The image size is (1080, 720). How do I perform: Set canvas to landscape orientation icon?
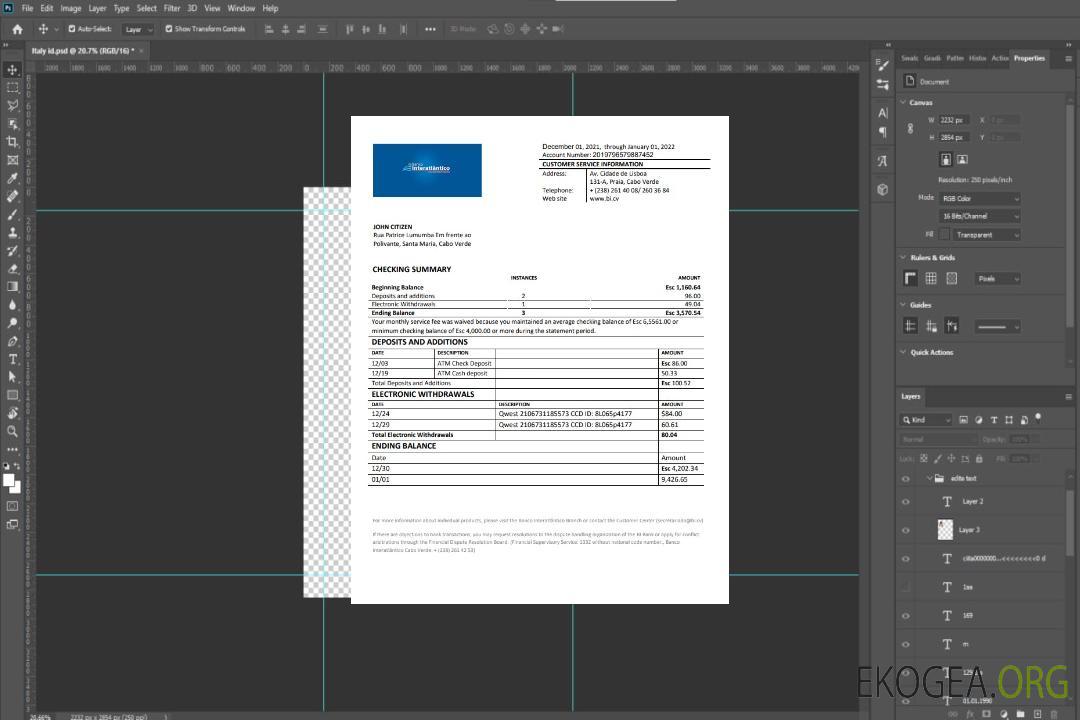point(962,159)
